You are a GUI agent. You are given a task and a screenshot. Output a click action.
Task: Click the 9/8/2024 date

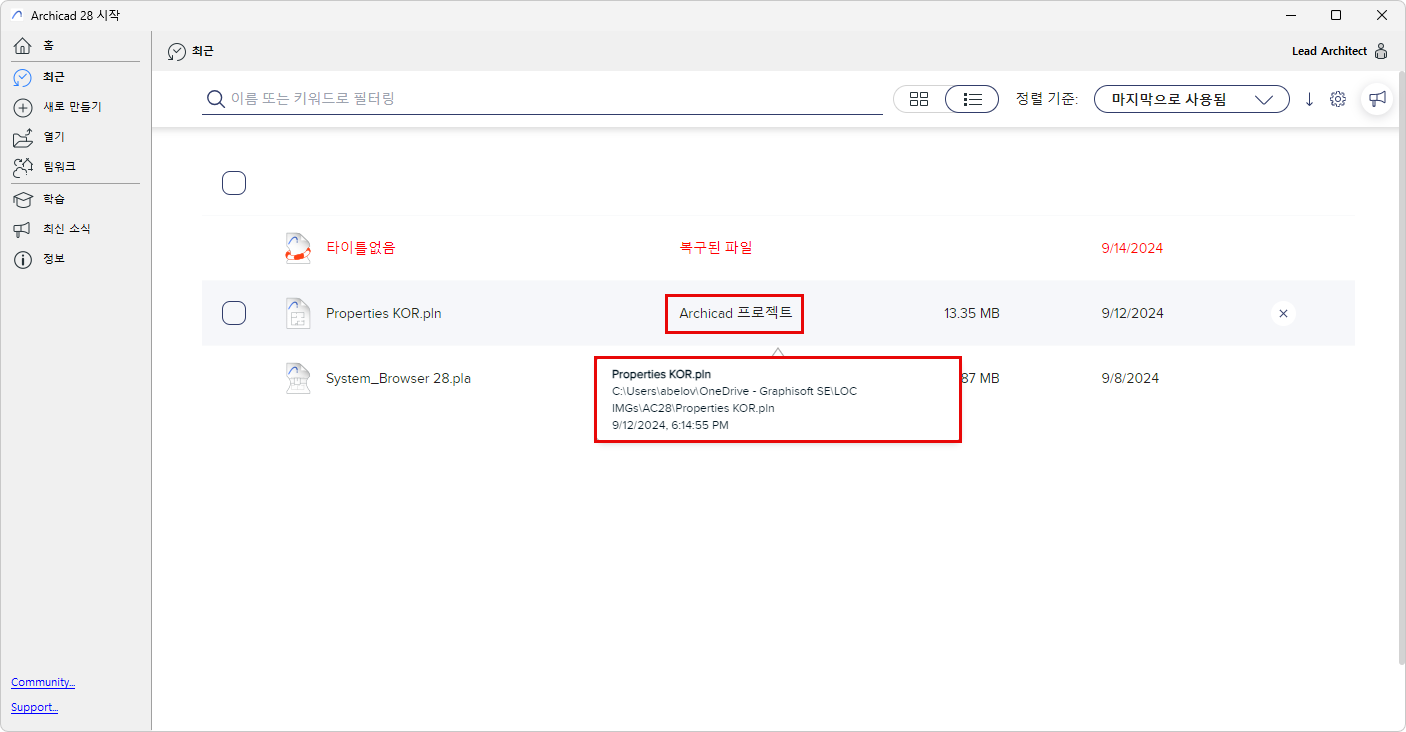[1130, 378]
